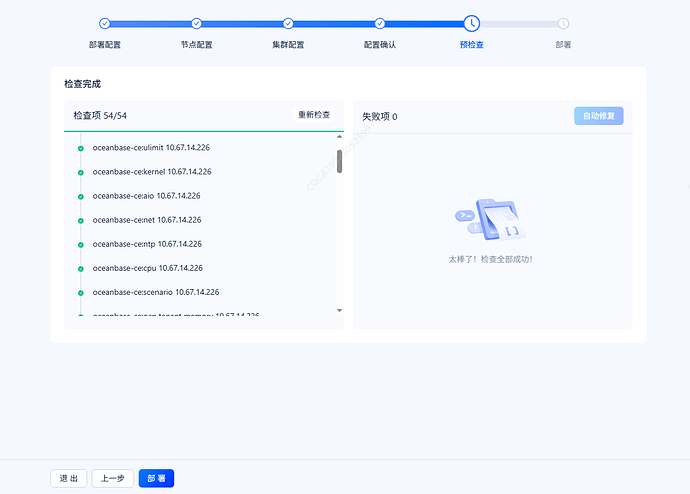Screen dimensions: 690x494
Task: Click the 节点配置 step checkmark icon
Action: coord(196,23)
